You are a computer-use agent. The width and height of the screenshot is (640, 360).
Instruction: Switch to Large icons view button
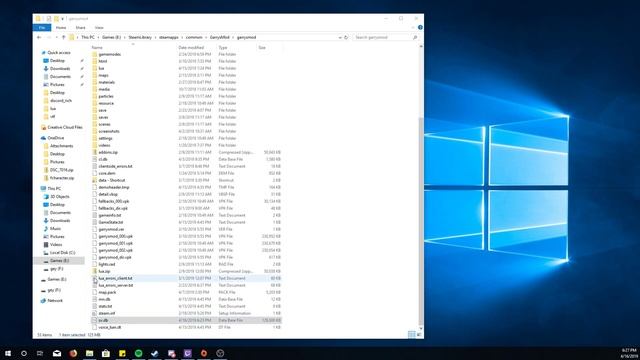419,335
